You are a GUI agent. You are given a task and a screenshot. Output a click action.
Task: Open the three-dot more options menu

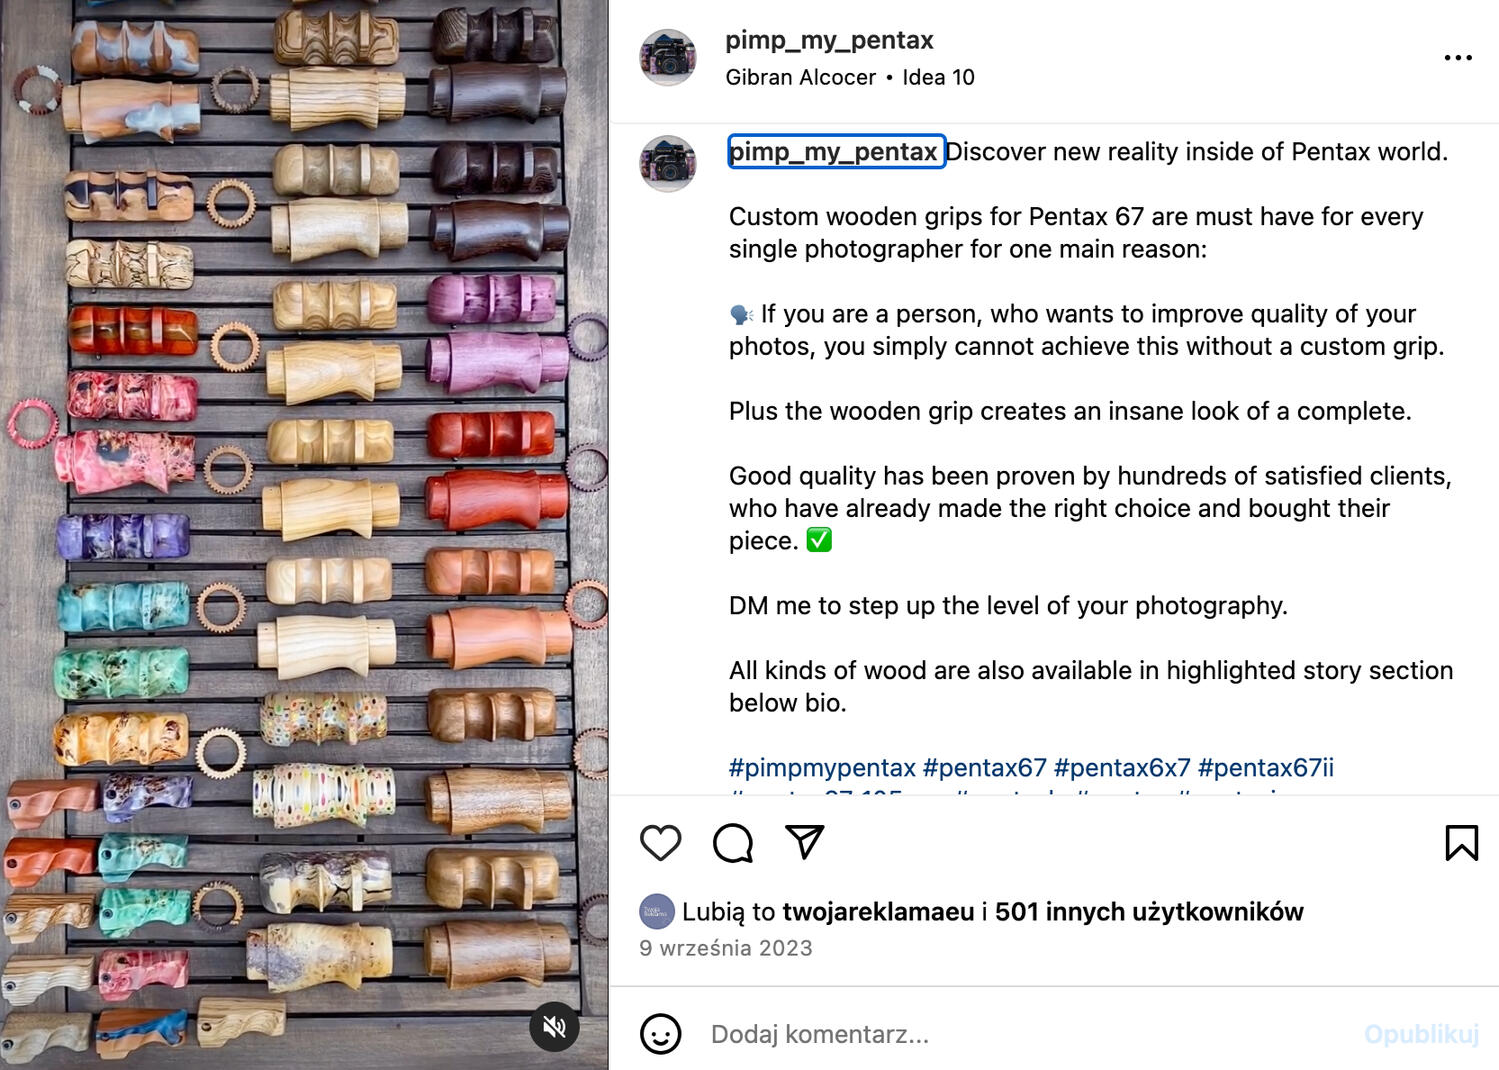click(x=1458, y=58)
